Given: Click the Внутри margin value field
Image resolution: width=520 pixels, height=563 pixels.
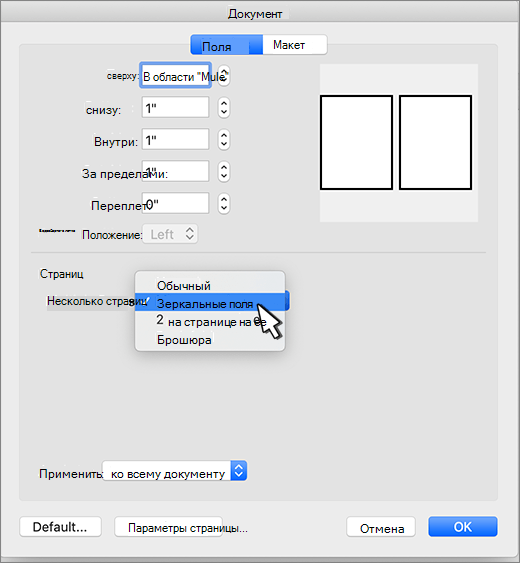Looking at the screenshot, I should coord(175,139).
